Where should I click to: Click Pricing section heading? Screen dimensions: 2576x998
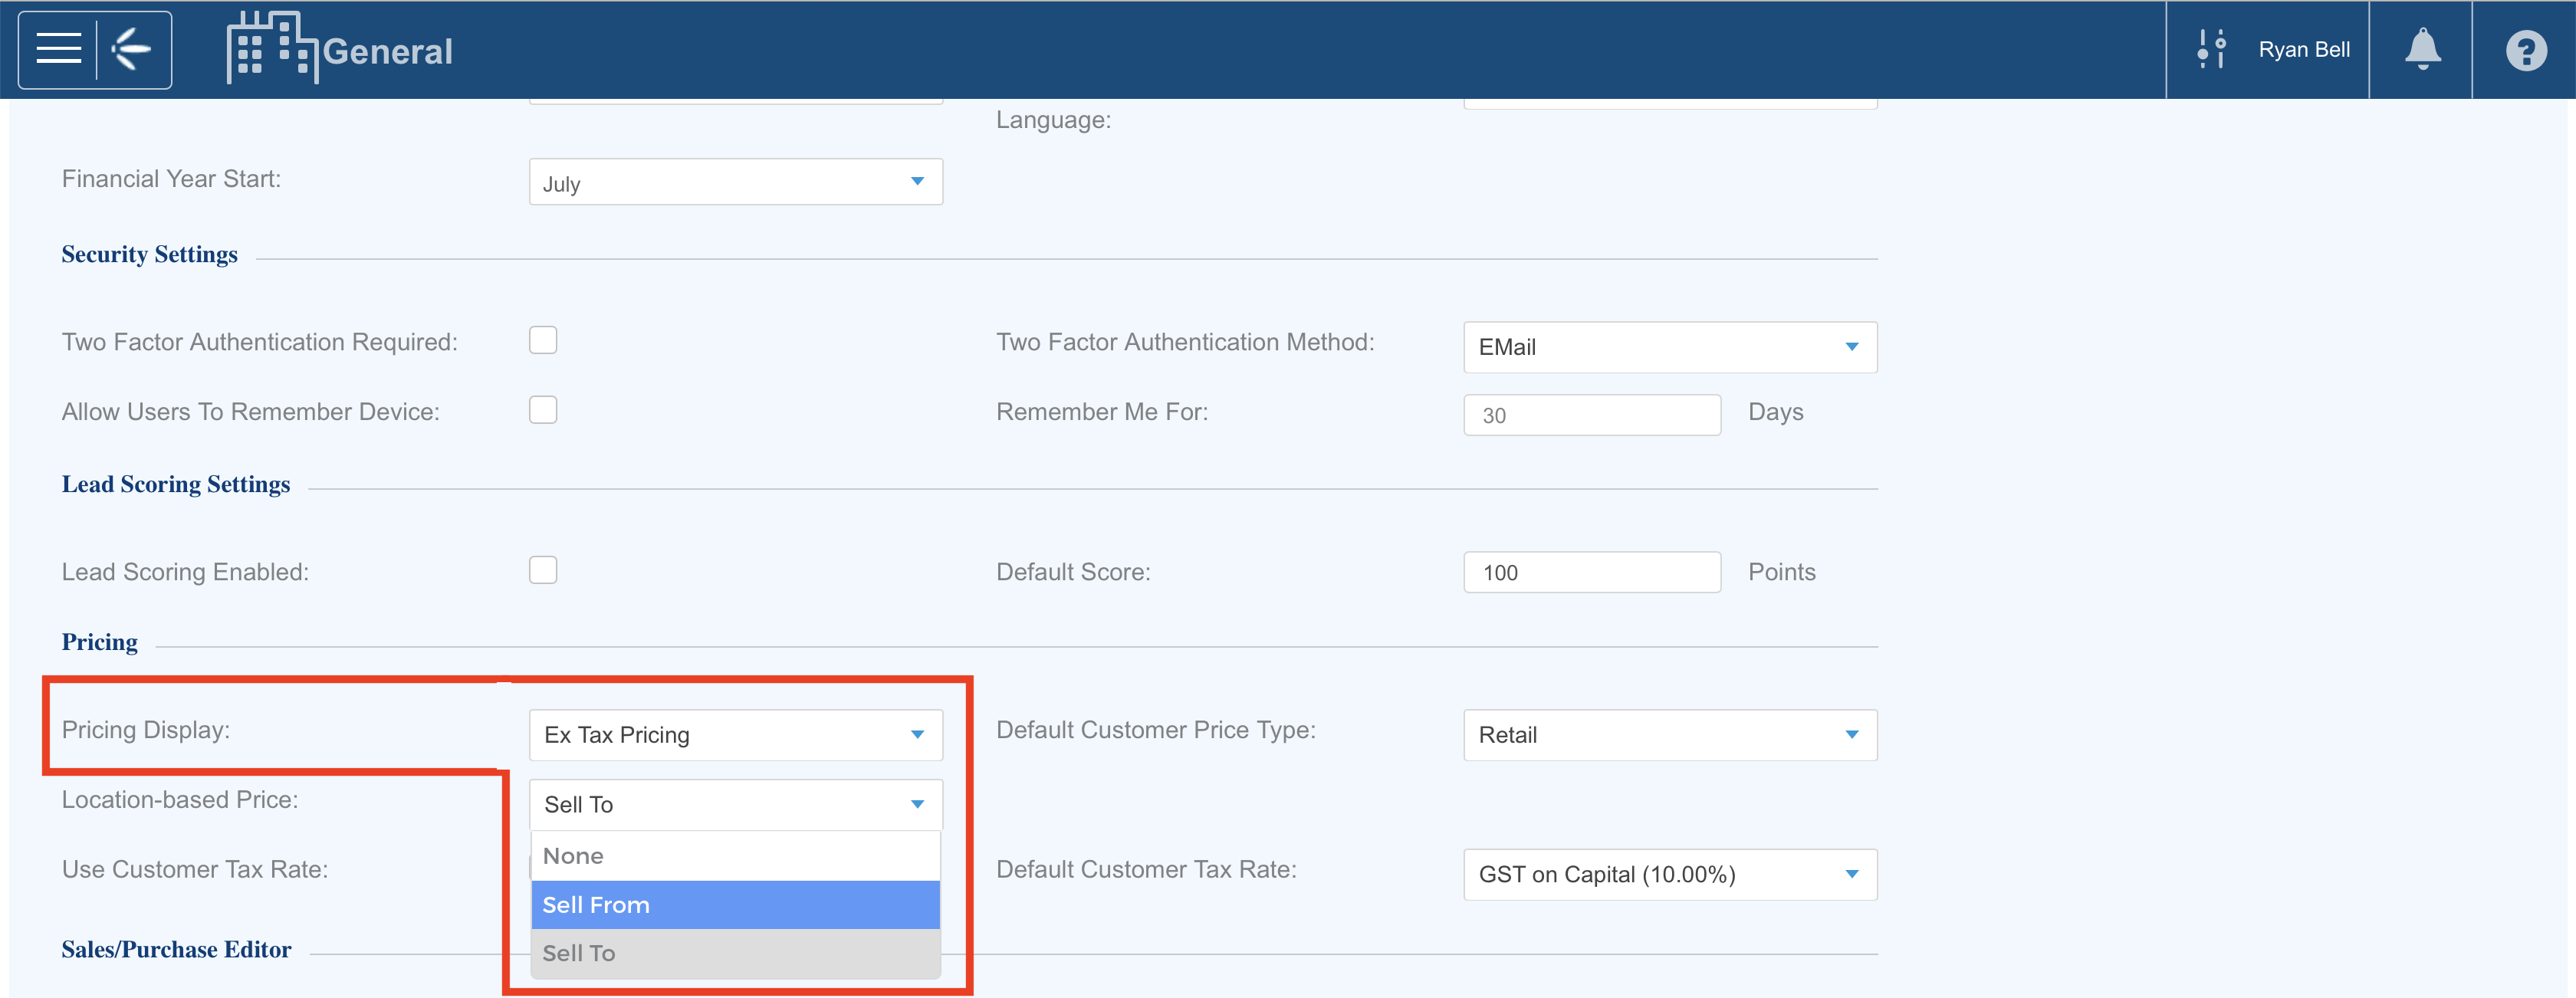click(100, 642)
